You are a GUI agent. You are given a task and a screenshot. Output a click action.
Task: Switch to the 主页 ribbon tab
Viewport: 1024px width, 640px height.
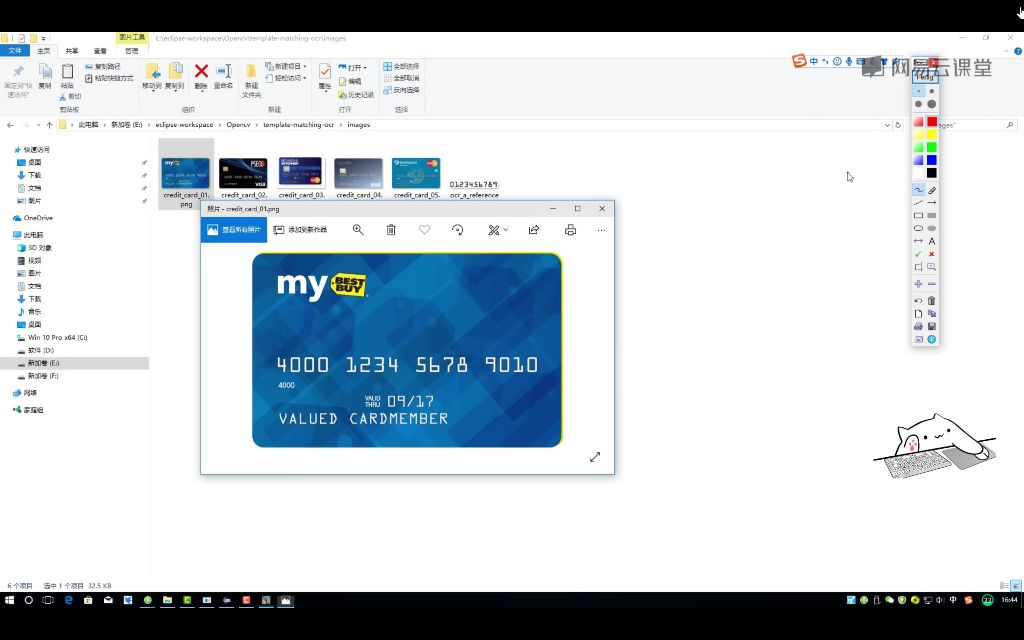coord(43,51)
